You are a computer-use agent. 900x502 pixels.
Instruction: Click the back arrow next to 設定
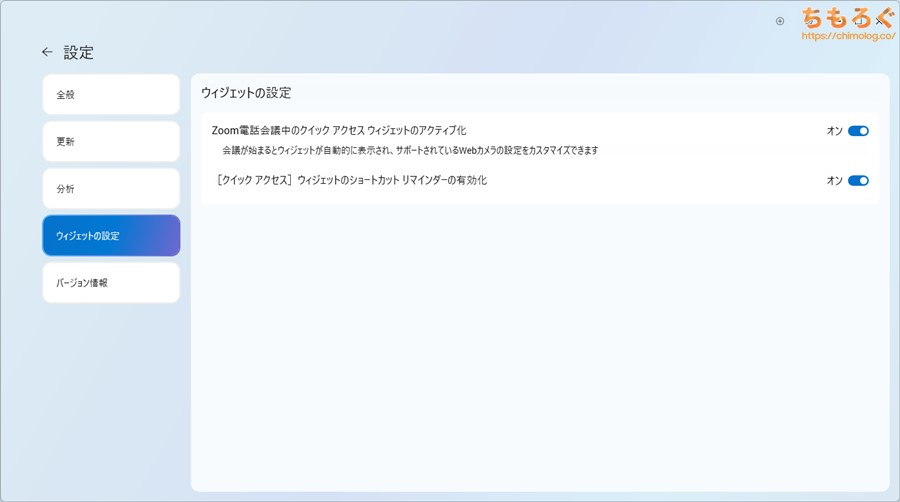pos(47,52)
